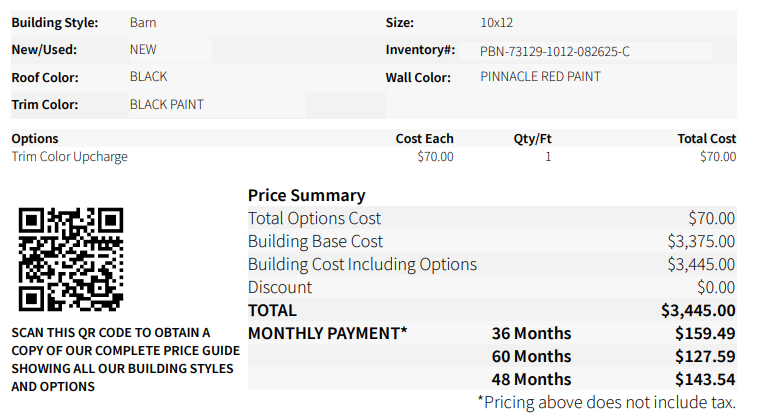The height and width of the screenshot is (415, 757).
Task: Click the Cost Each column header
Action: coord(424,139)
